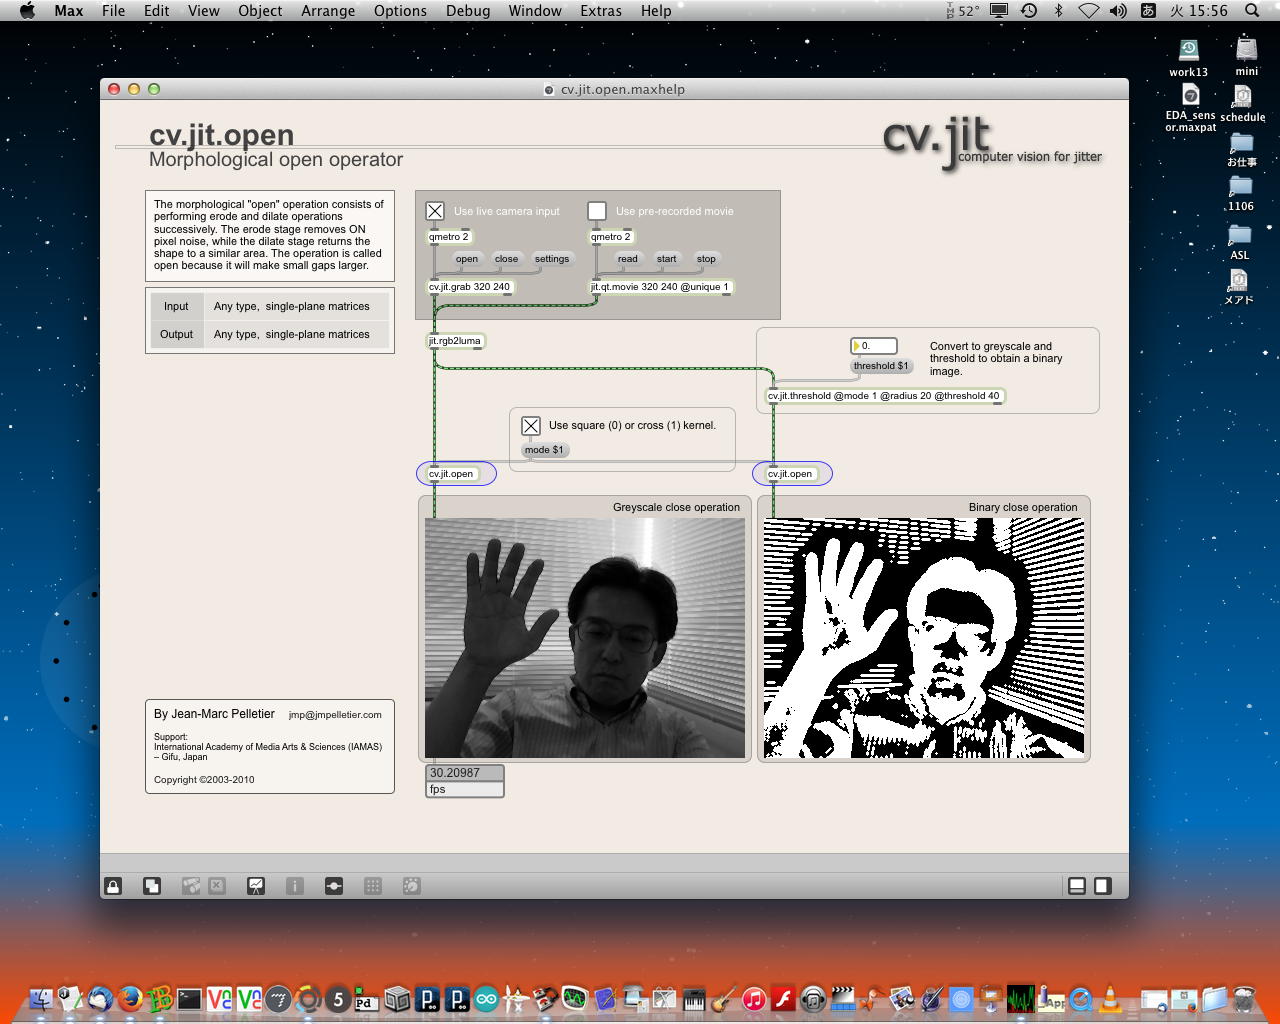Toggle the grid icon in patcher toolbar
1280x1024 pixels.
coord(373,886)
